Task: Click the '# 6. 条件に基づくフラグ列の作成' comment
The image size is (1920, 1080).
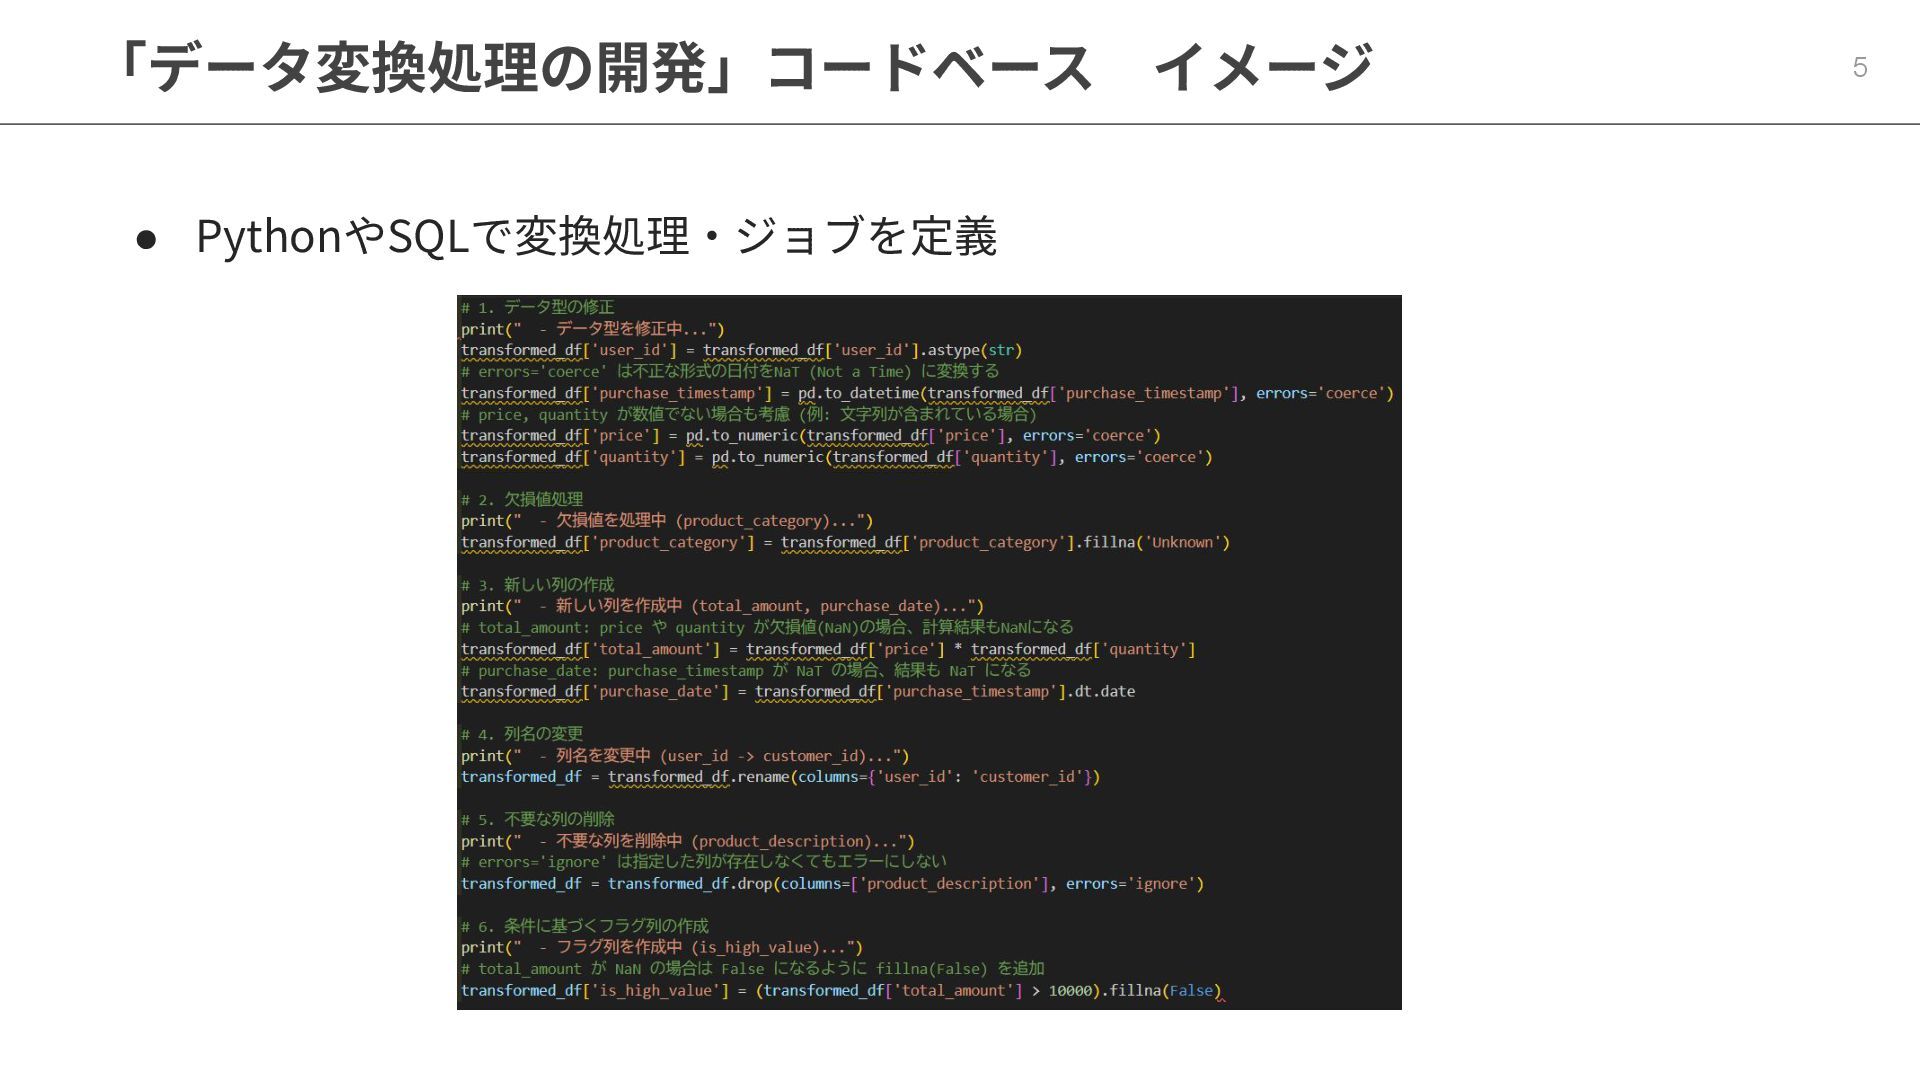Action: click(x=585, y=926)
